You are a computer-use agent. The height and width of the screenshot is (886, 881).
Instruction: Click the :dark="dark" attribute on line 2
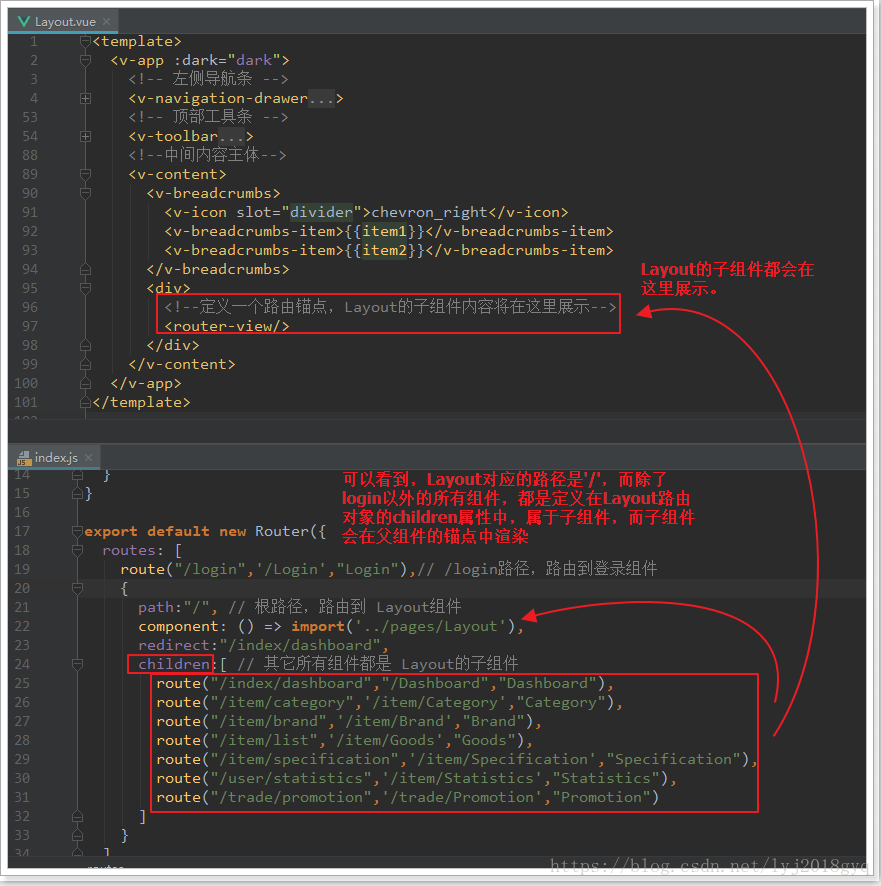227,60
